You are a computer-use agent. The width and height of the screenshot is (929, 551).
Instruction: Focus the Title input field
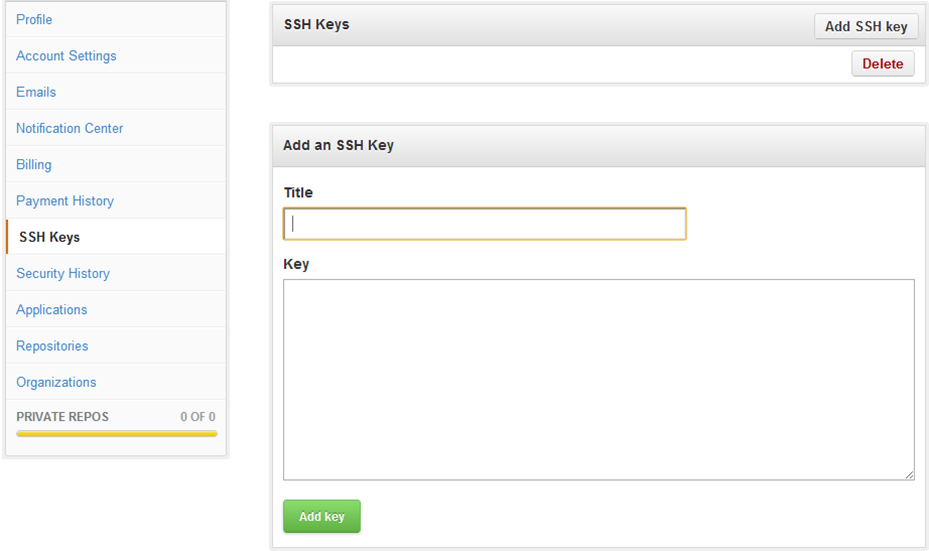tap(485, 224)
